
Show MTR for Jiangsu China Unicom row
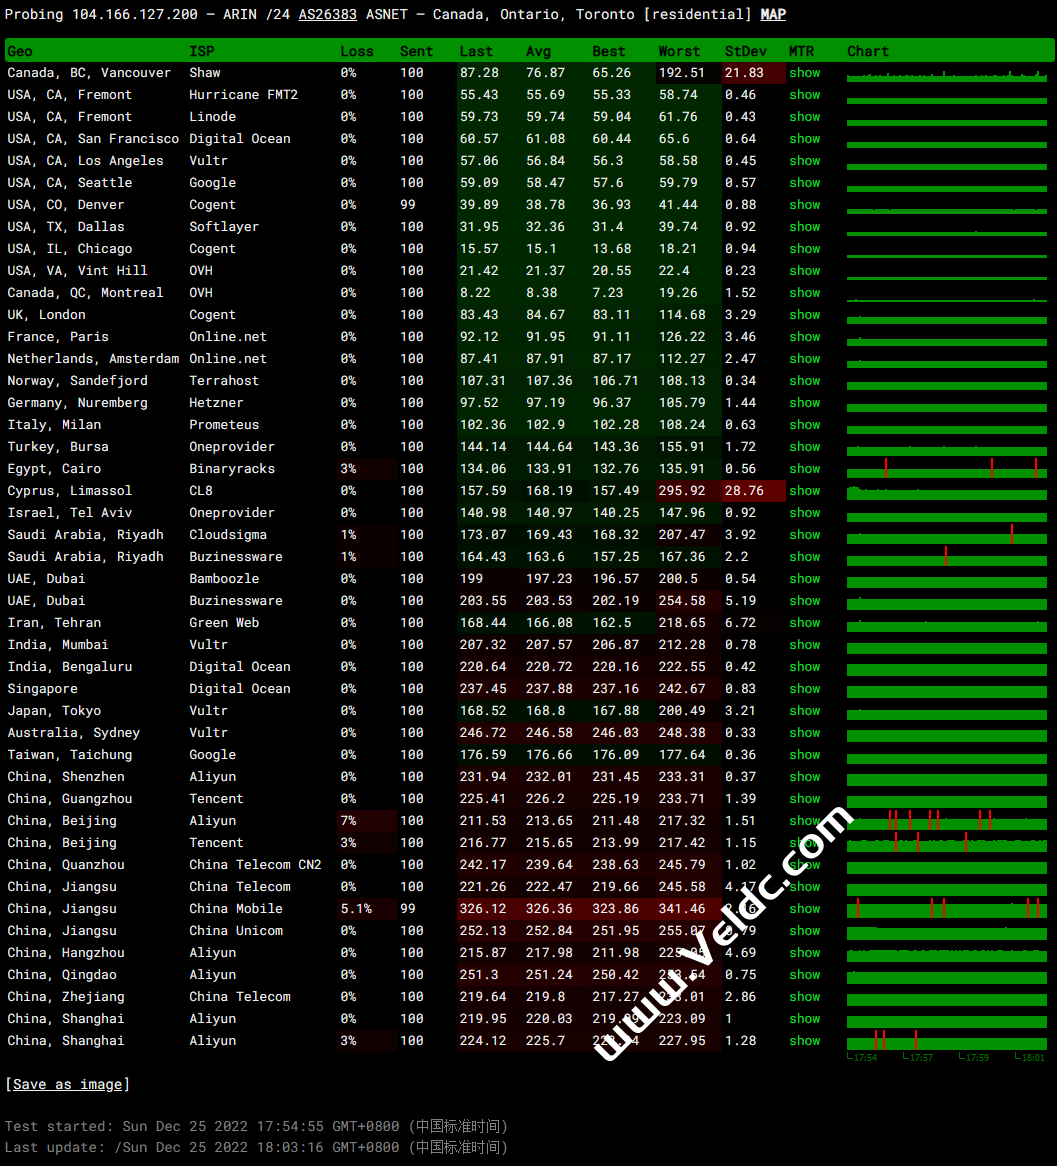[804, 931]
